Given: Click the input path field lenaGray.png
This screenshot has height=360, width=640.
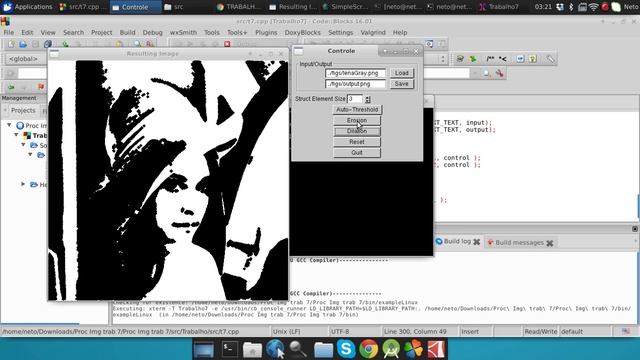Looking at the screenshot, I should tap(356, 73).
